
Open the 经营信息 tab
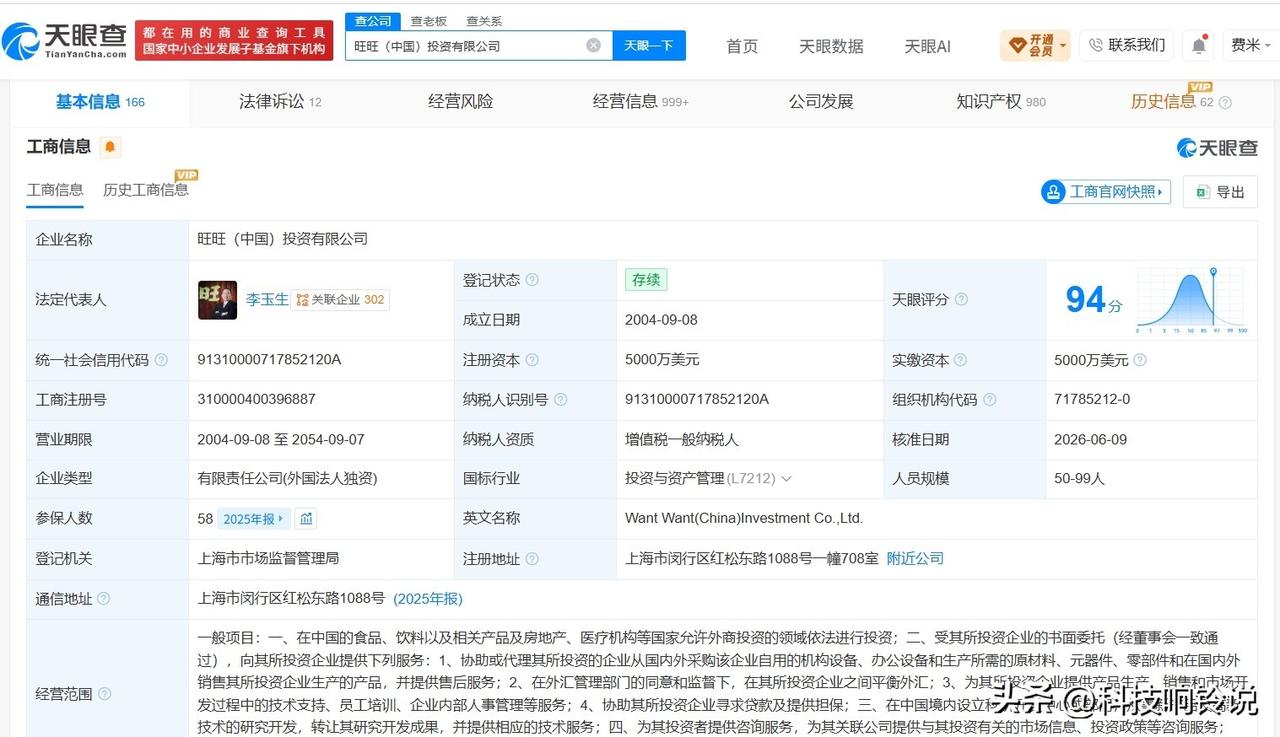(640, 102)
